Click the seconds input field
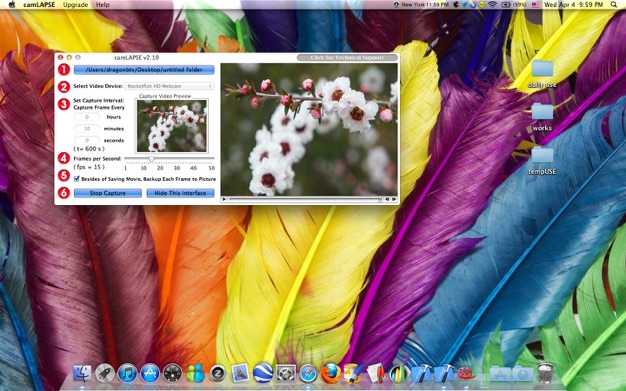Screen dimensions: 626x391 tap(87, 140)
